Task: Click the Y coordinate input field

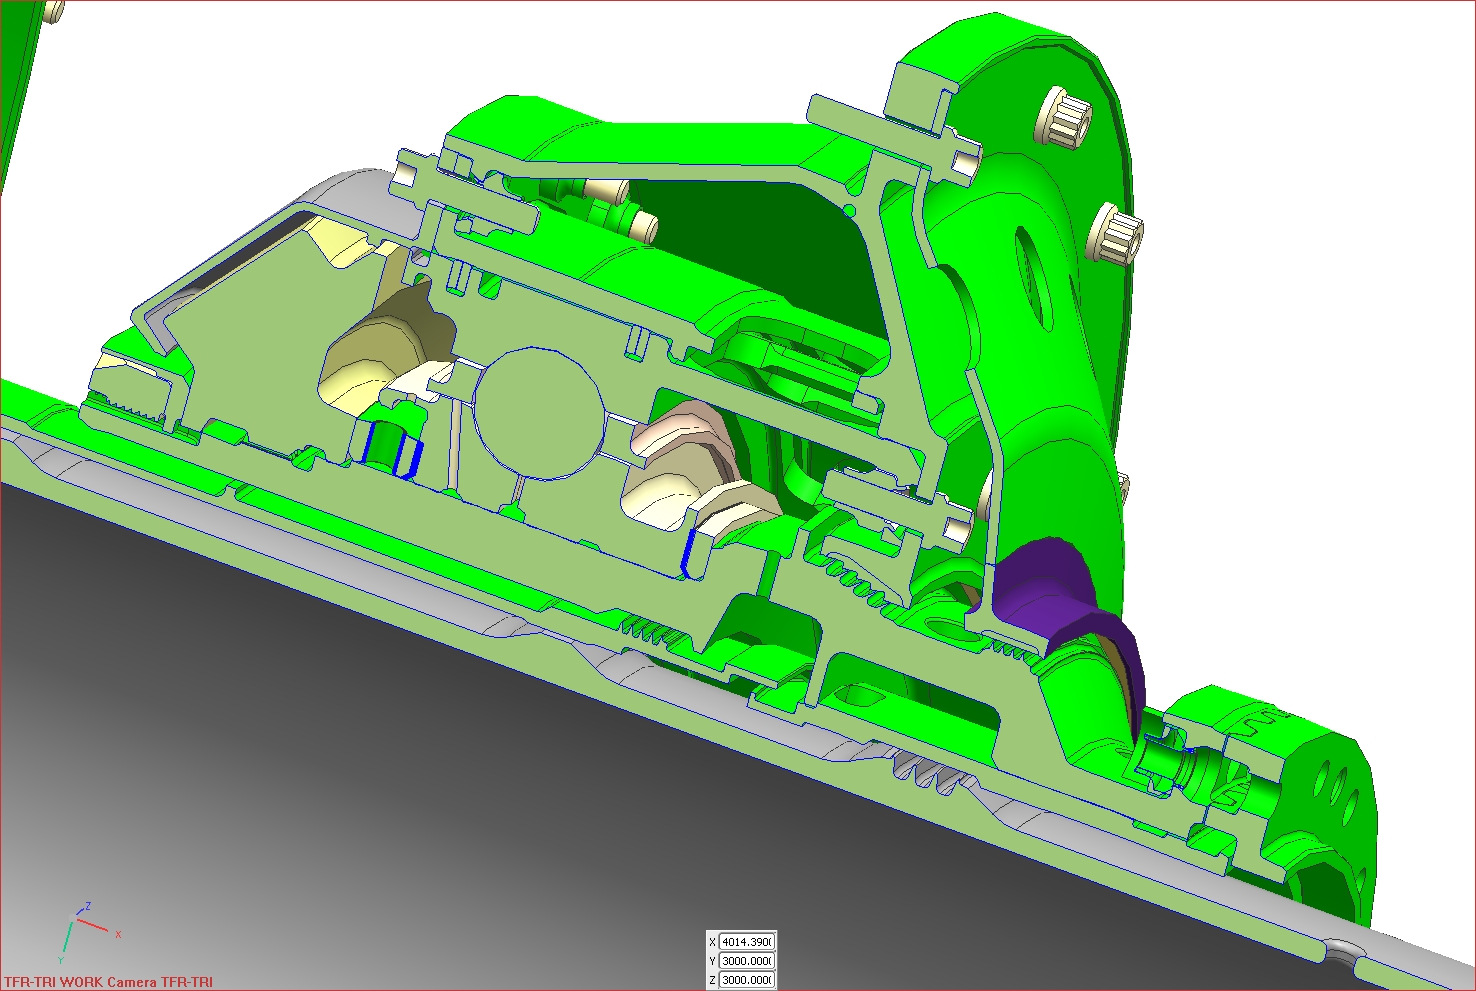Action: click(x=747, y=961)
